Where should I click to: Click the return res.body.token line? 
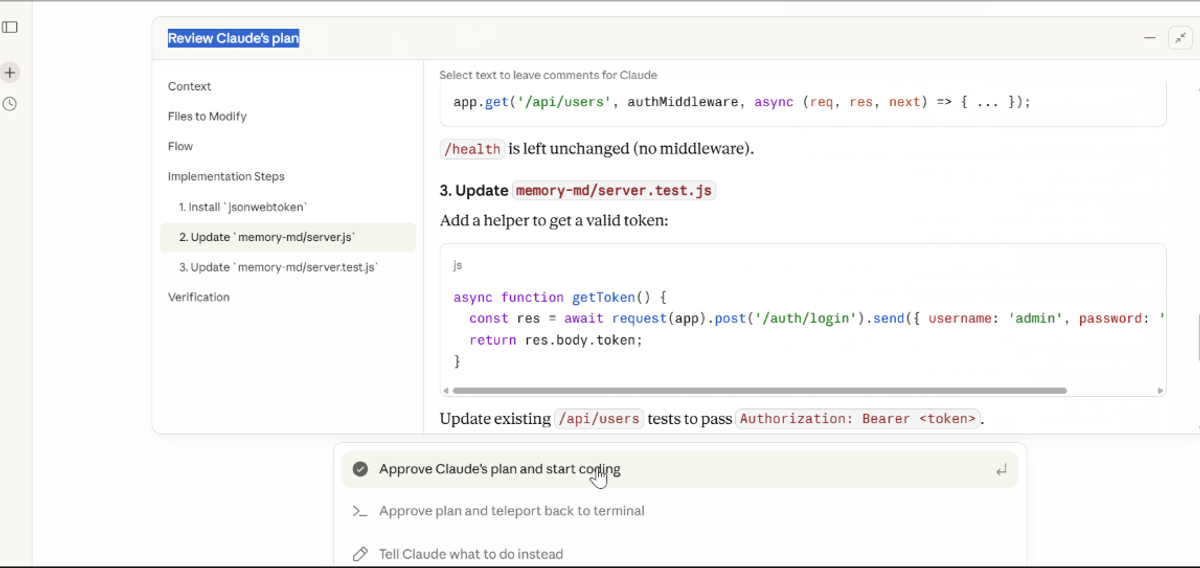[556, 340]
